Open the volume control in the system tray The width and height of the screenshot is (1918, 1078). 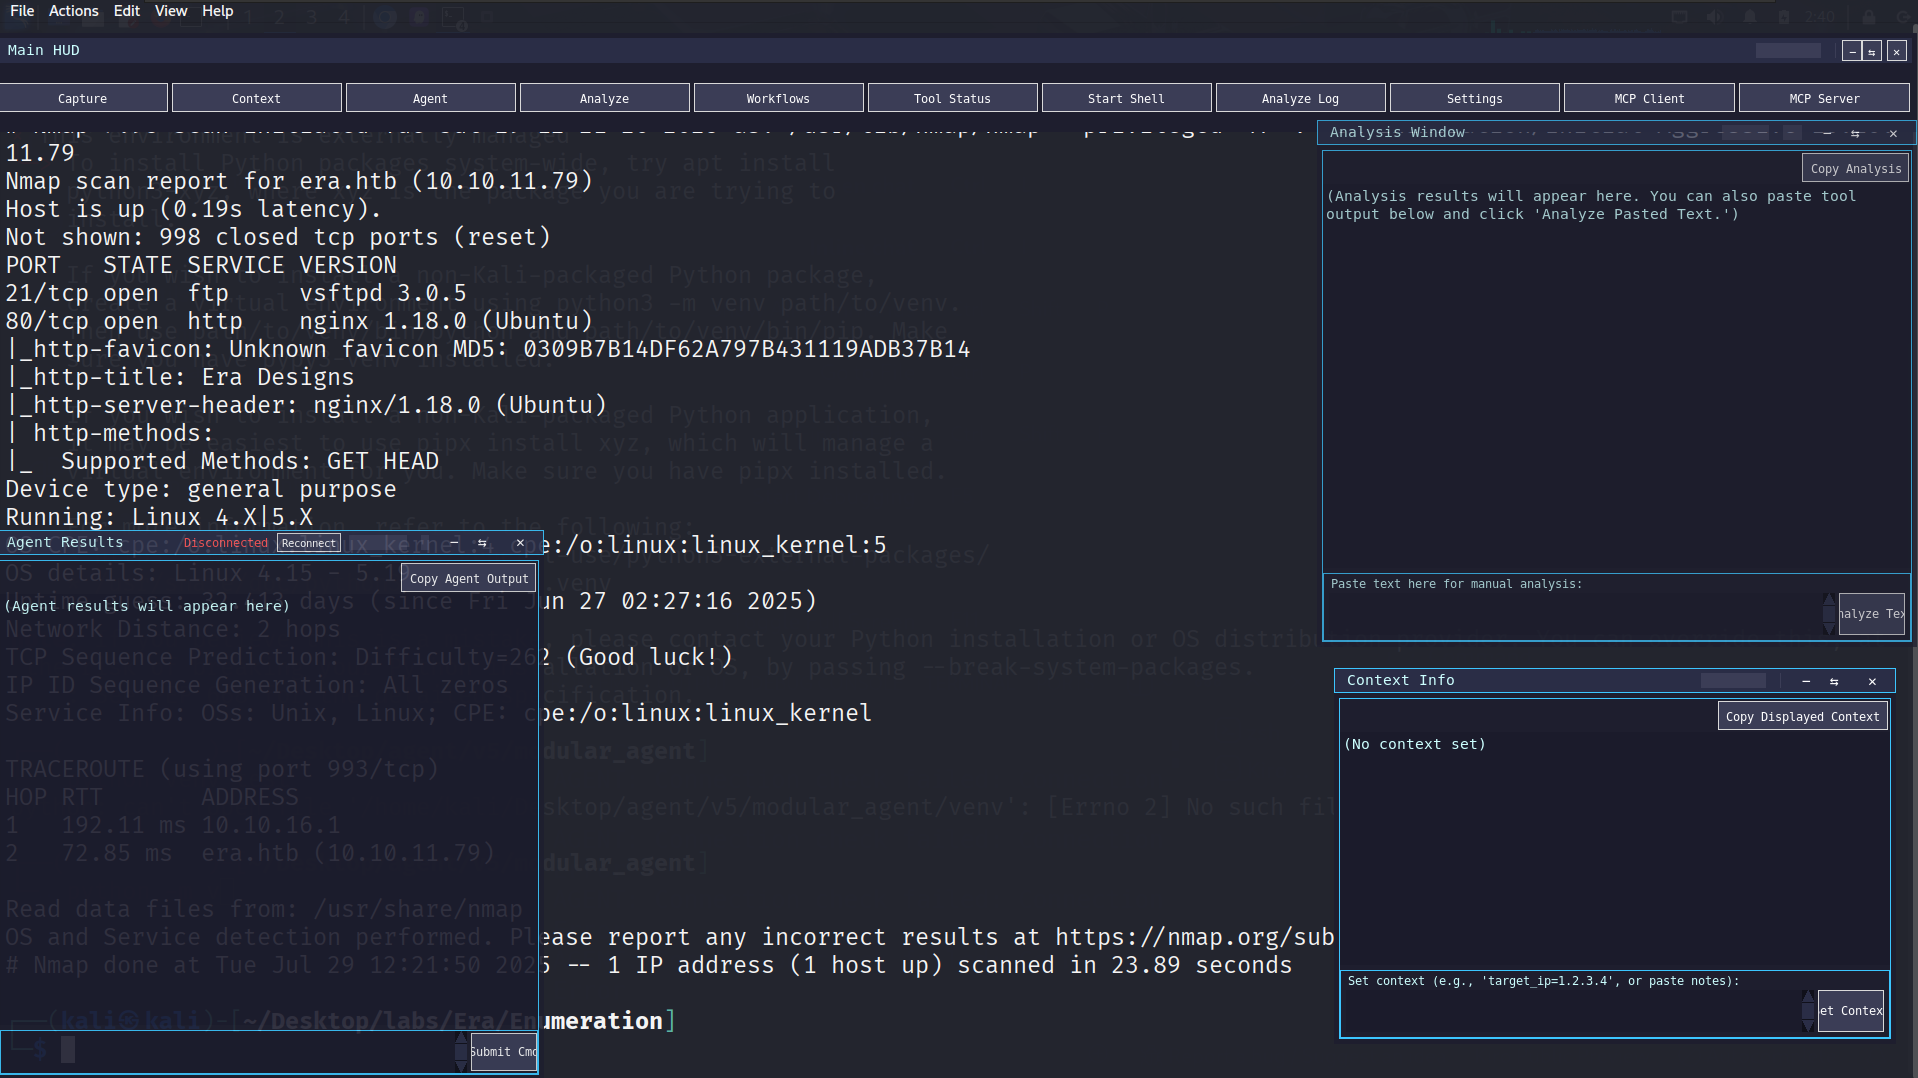pos(1715,17)
